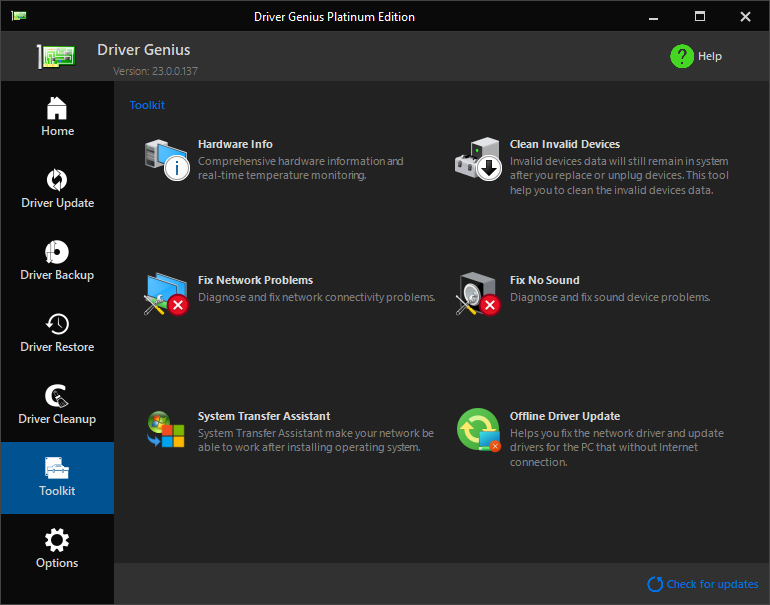
Task: Launch Fix Network Problems title
Action: pos(255,280)
